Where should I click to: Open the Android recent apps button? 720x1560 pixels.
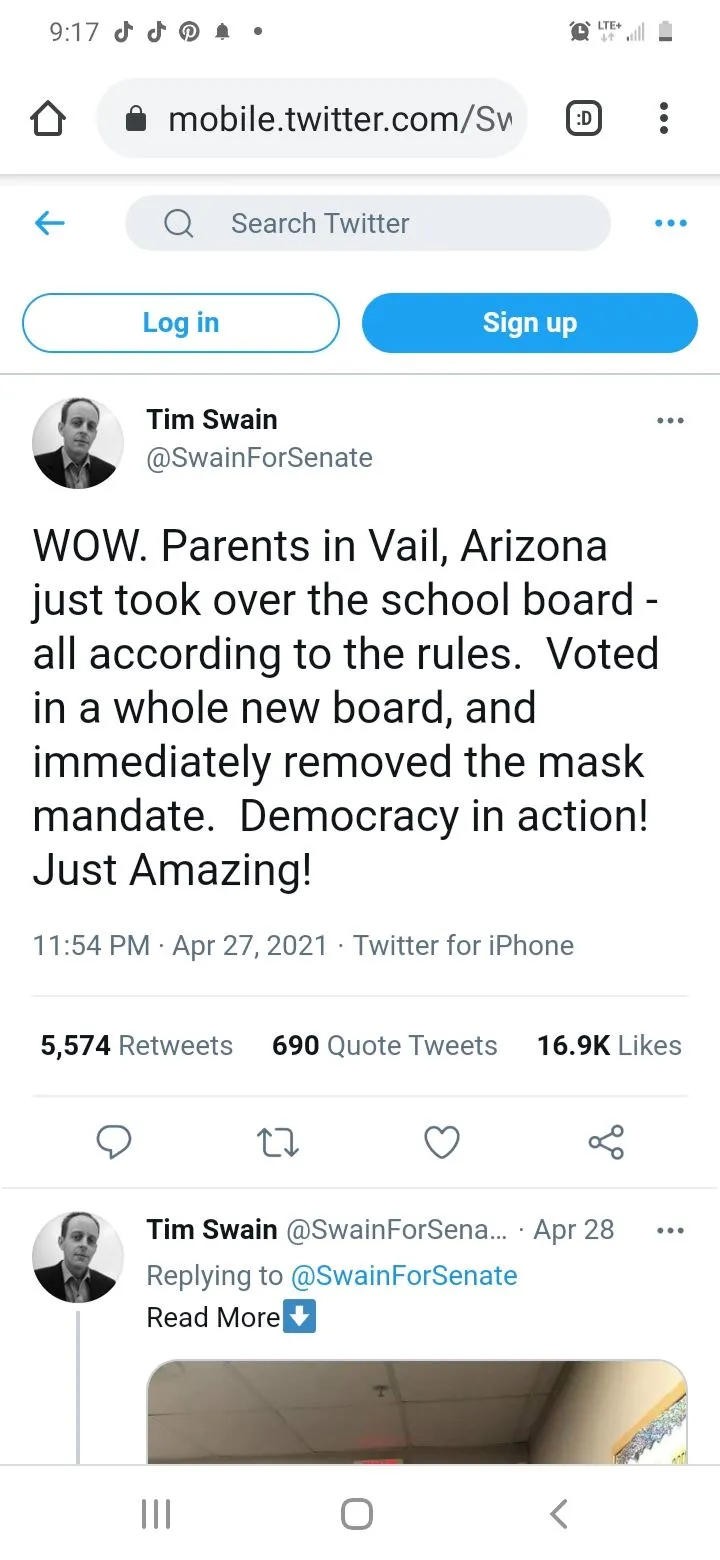[156, 1513]
